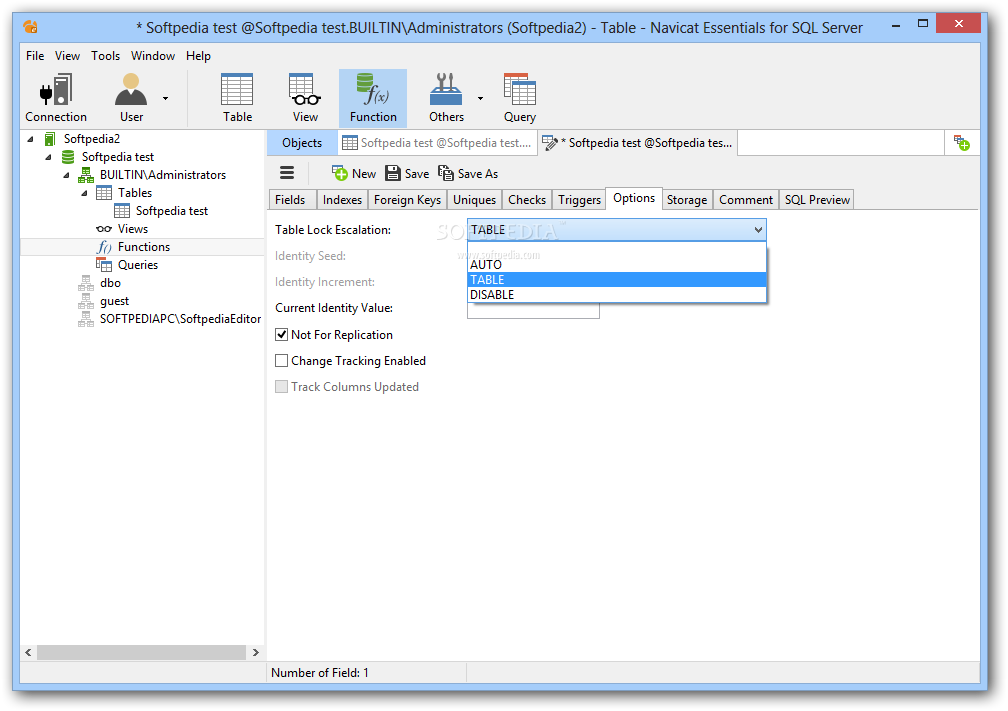
Task: Click the New button
Action: (x=354, y=174)
